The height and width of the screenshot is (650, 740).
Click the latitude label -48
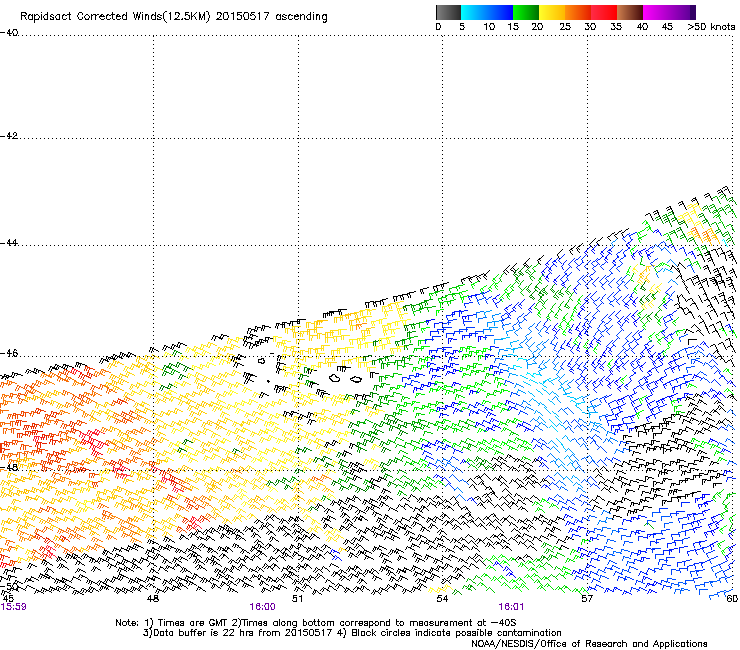(9, 467)
